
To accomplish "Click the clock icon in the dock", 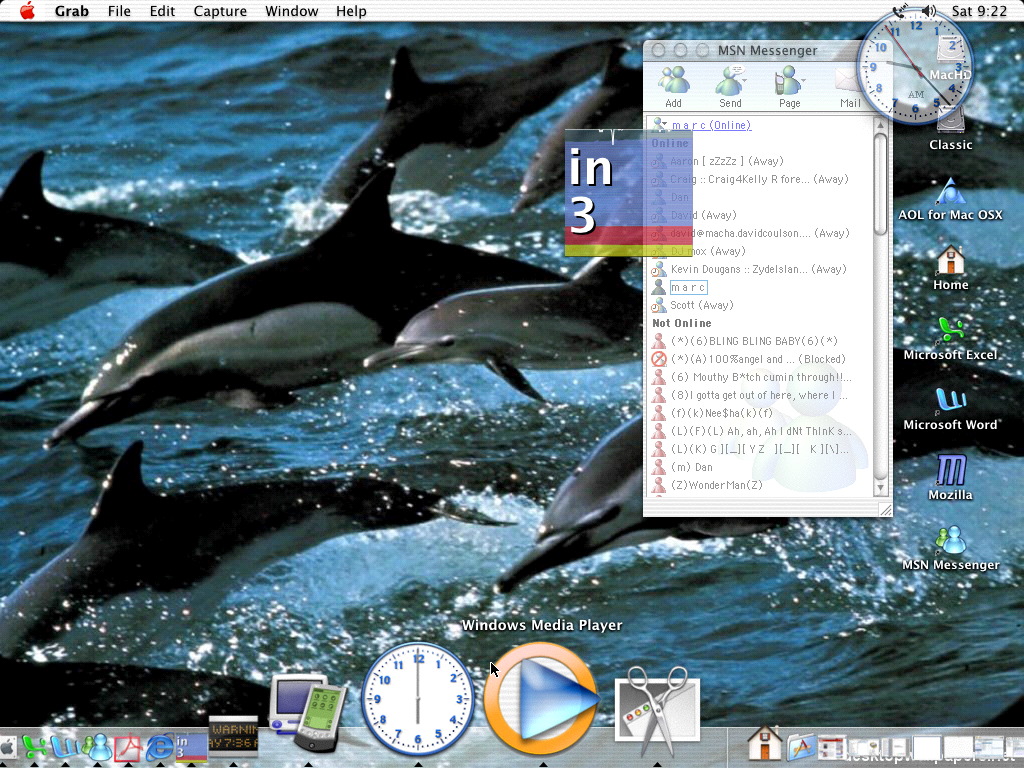I will click(417, 698).
